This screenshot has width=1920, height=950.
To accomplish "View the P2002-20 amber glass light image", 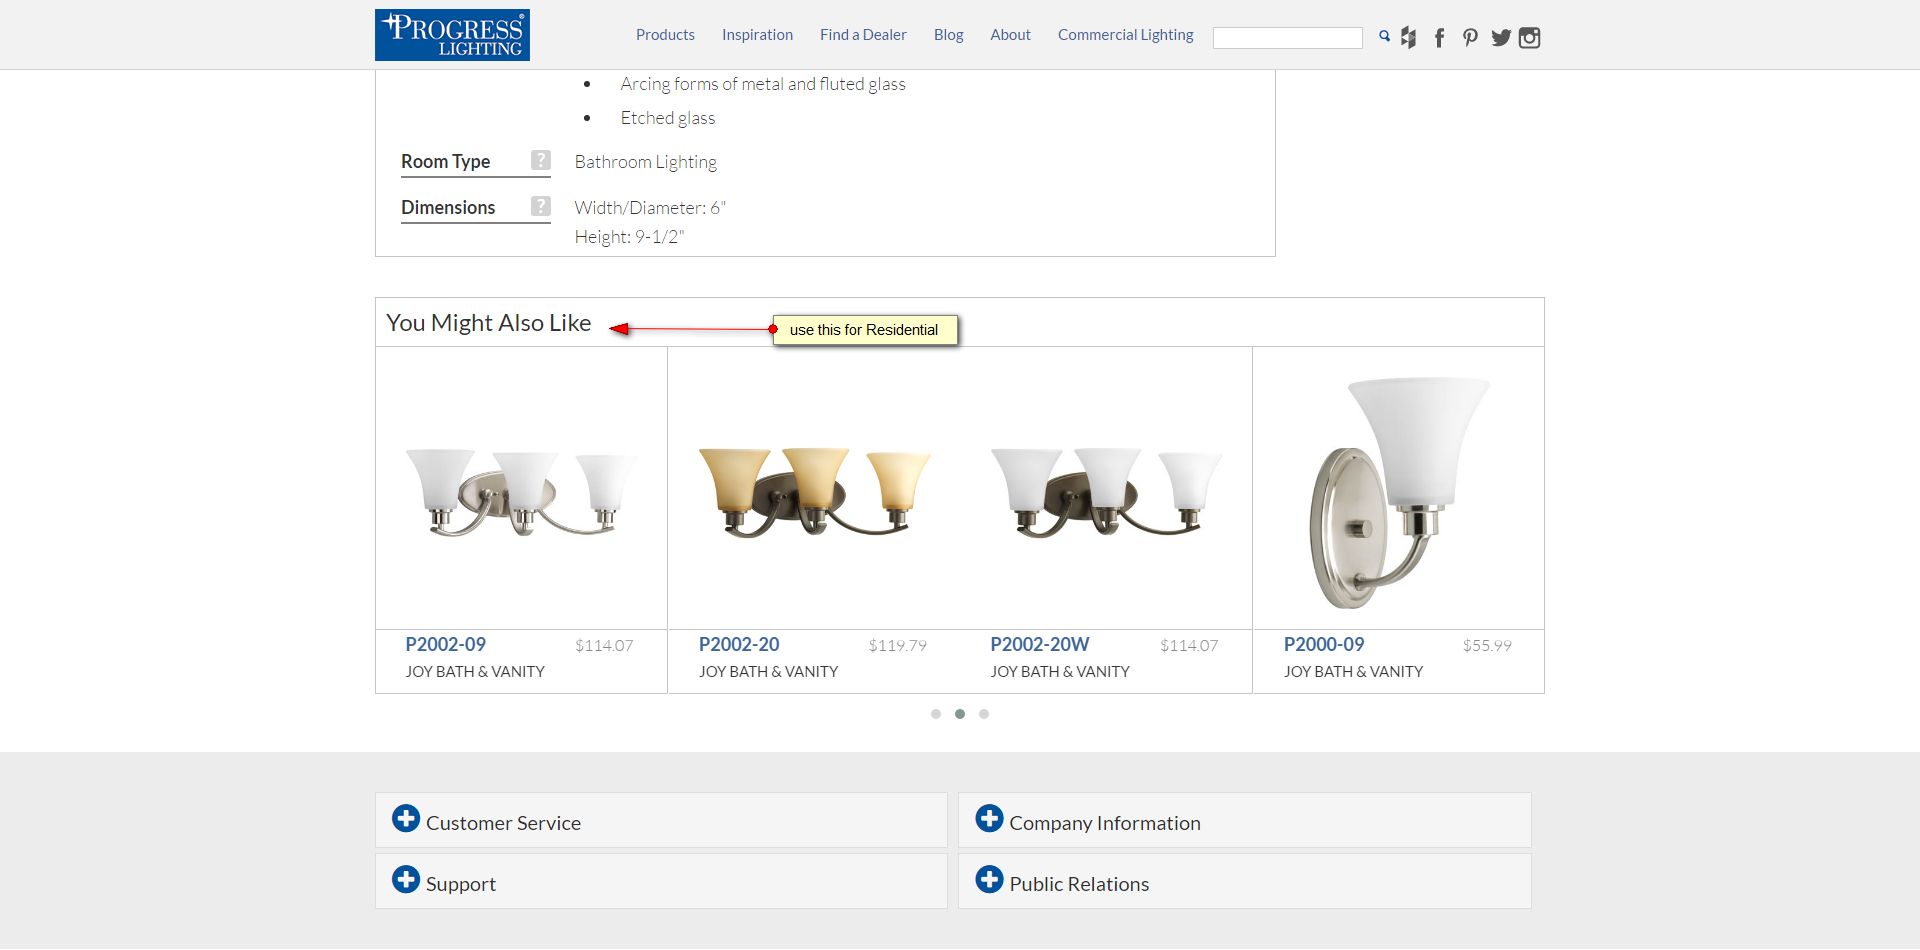I will pyautogui.click(x=815, y=492).
